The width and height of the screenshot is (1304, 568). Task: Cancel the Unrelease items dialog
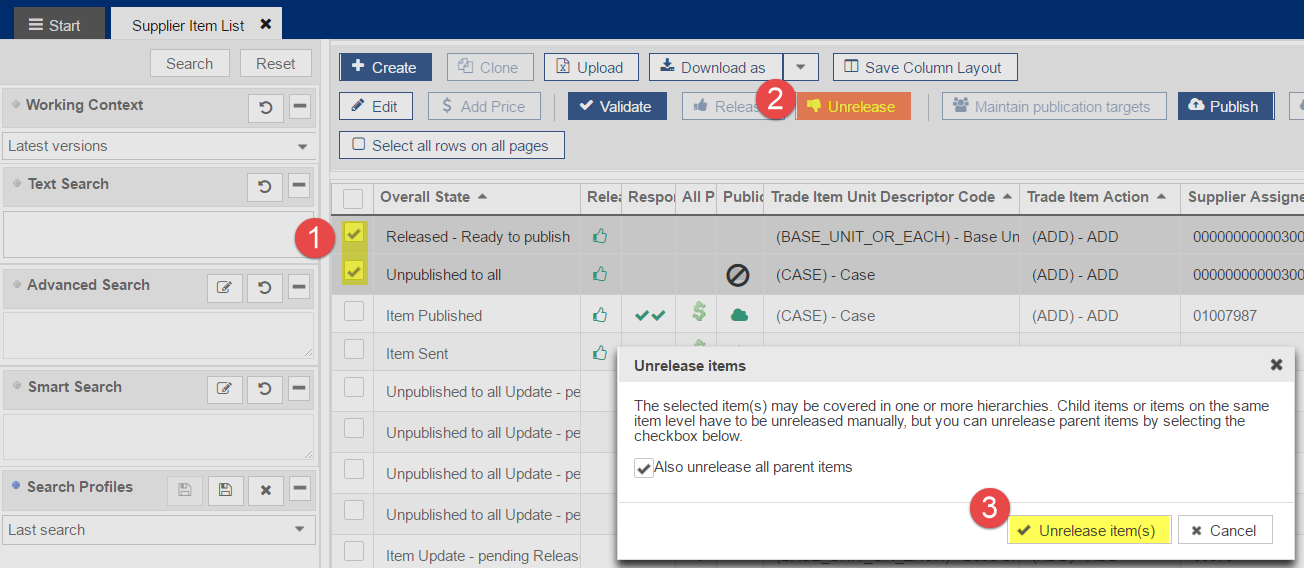(x=1225, y=530)
